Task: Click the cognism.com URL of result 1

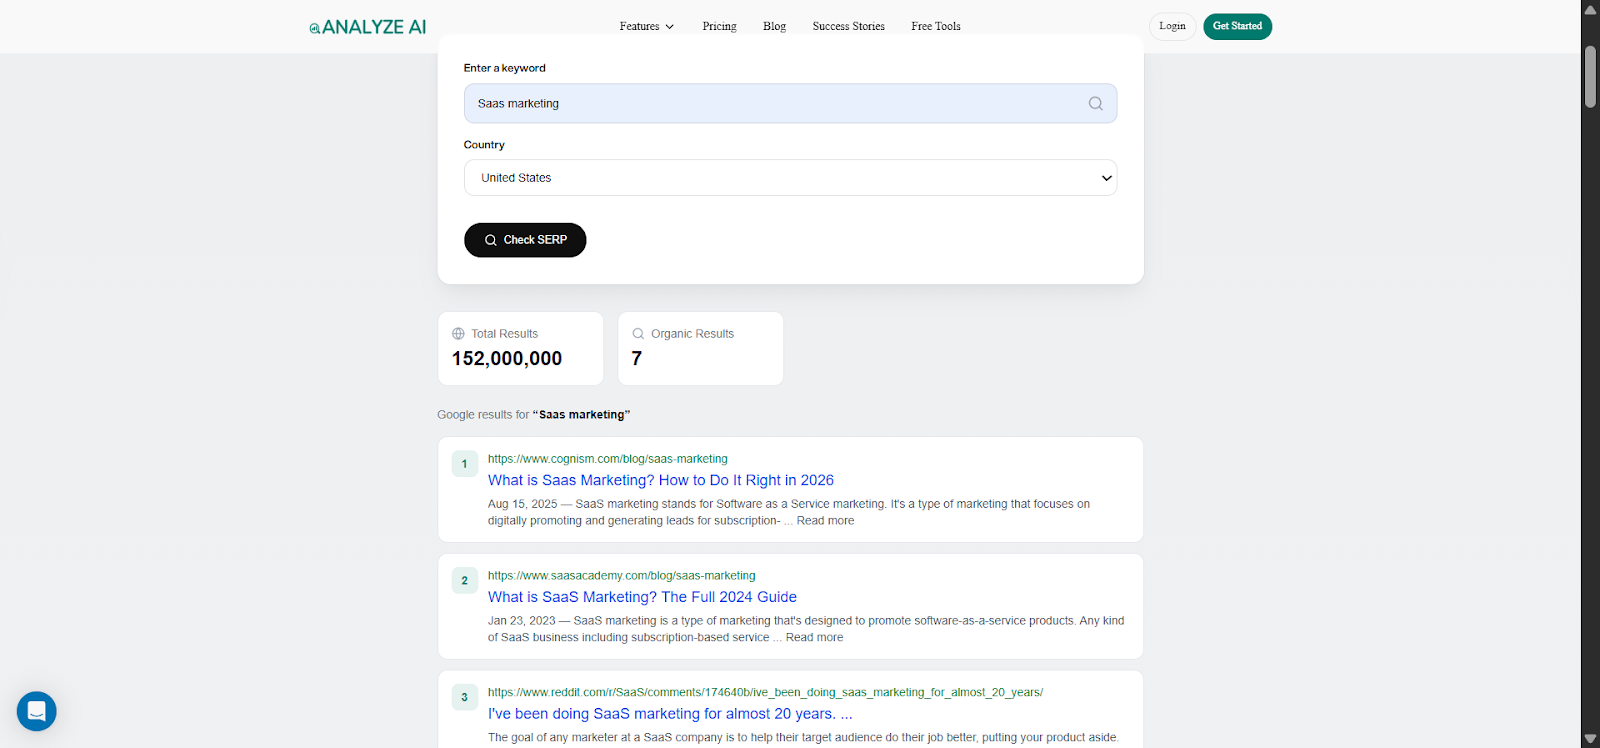Action: (x=608, y=459)
